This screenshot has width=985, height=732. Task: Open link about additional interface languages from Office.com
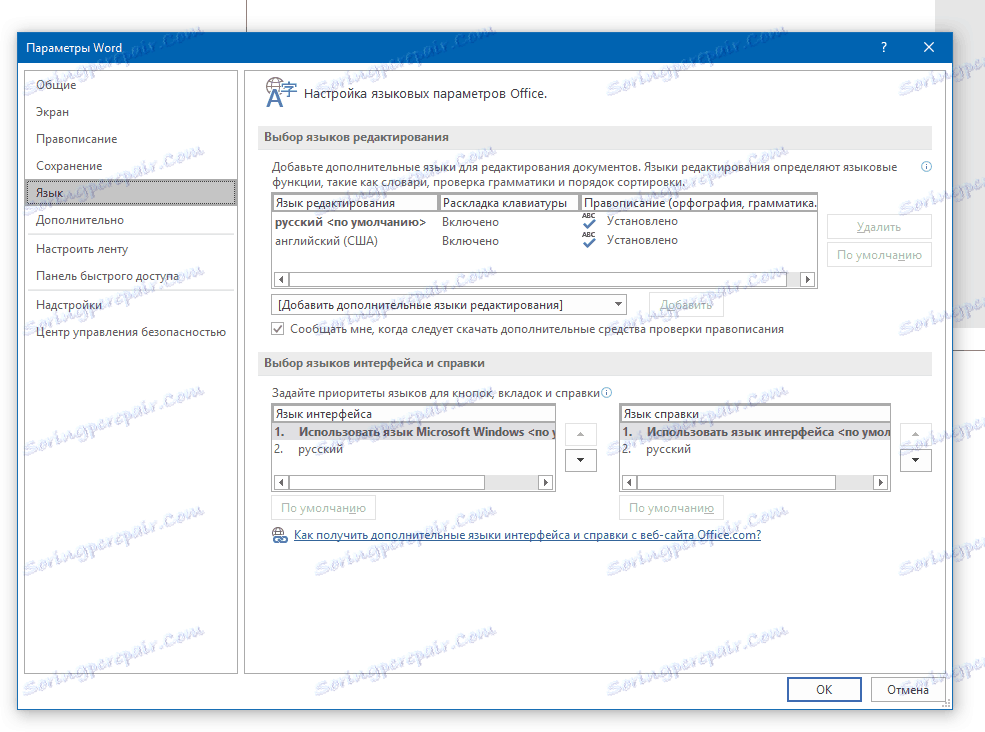tap(527, 535)
